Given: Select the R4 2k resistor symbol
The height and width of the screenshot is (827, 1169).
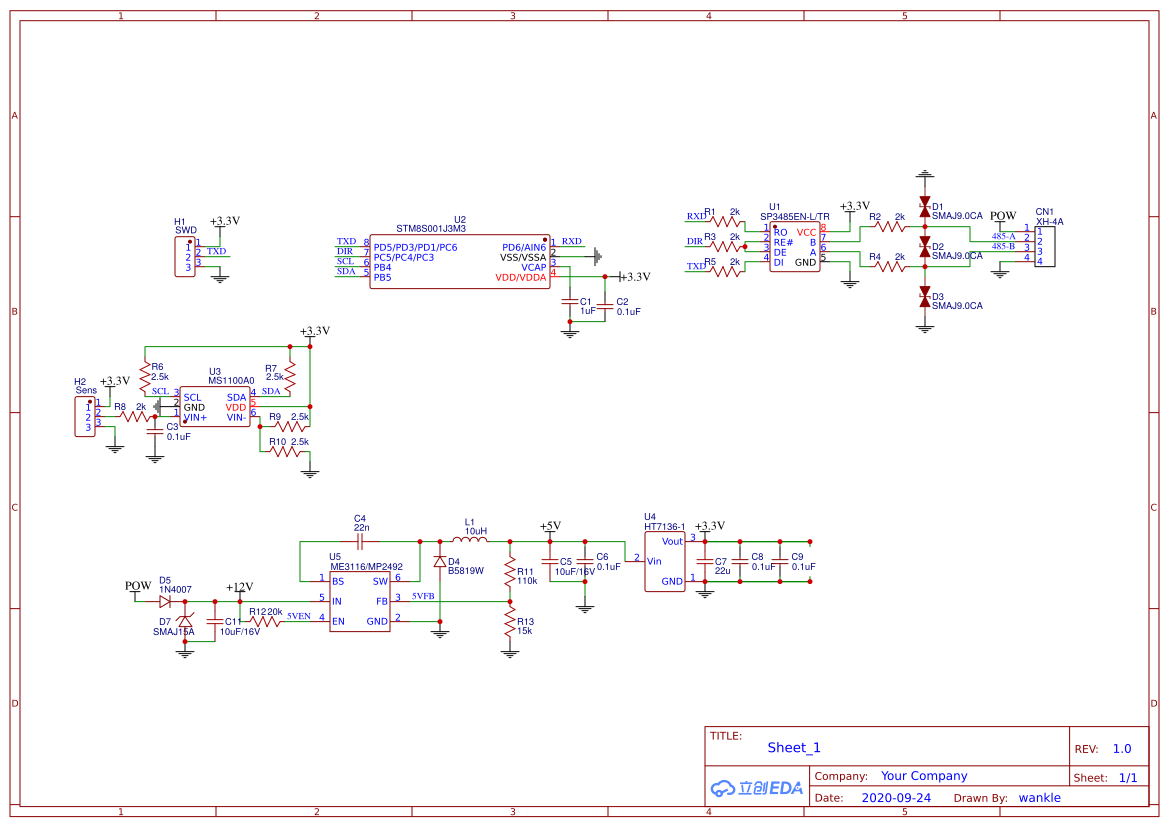Looking at the screenshot, I should point(891,266).
